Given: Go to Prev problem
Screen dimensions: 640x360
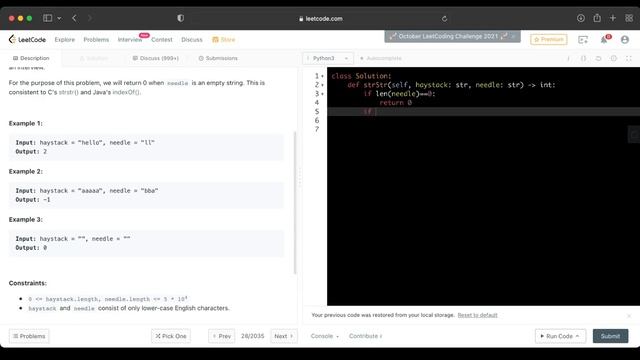Looking at the screenshot, I should coord(222,336).
